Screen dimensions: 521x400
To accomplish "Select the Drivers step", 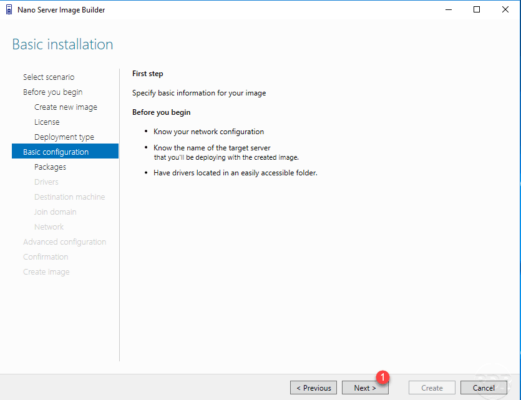I will tap(46, 182).
